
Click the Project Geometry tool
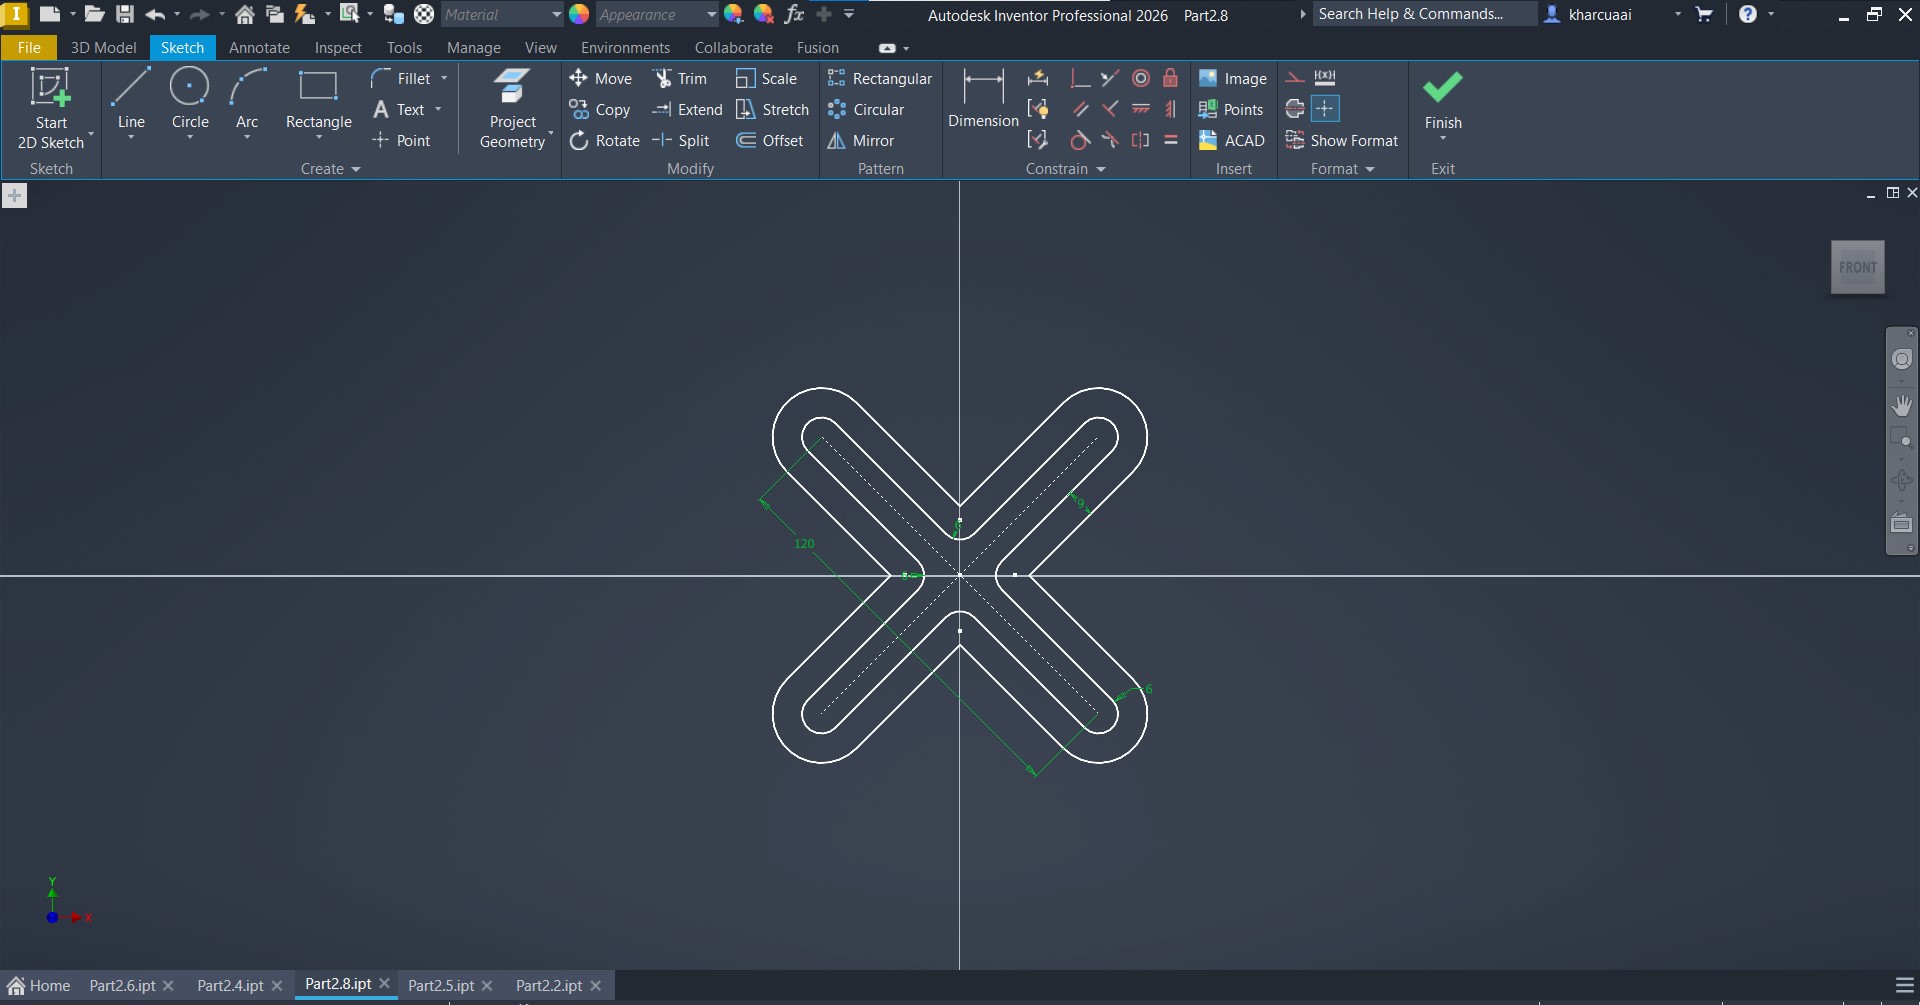pos(512,108)
